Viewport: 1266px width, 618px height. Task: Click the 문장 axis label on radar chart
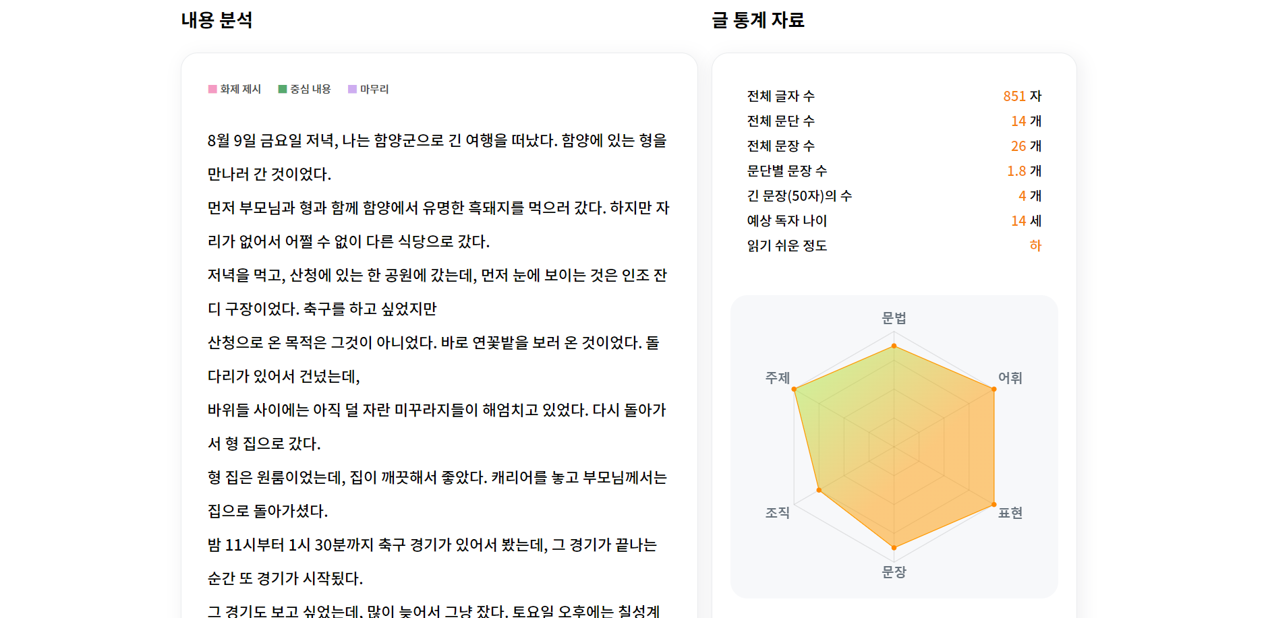[894, 572]
